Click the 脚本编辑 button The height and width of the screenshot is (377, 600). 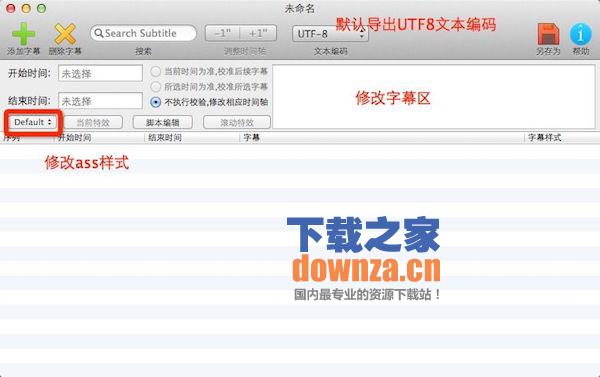point(163,122)
